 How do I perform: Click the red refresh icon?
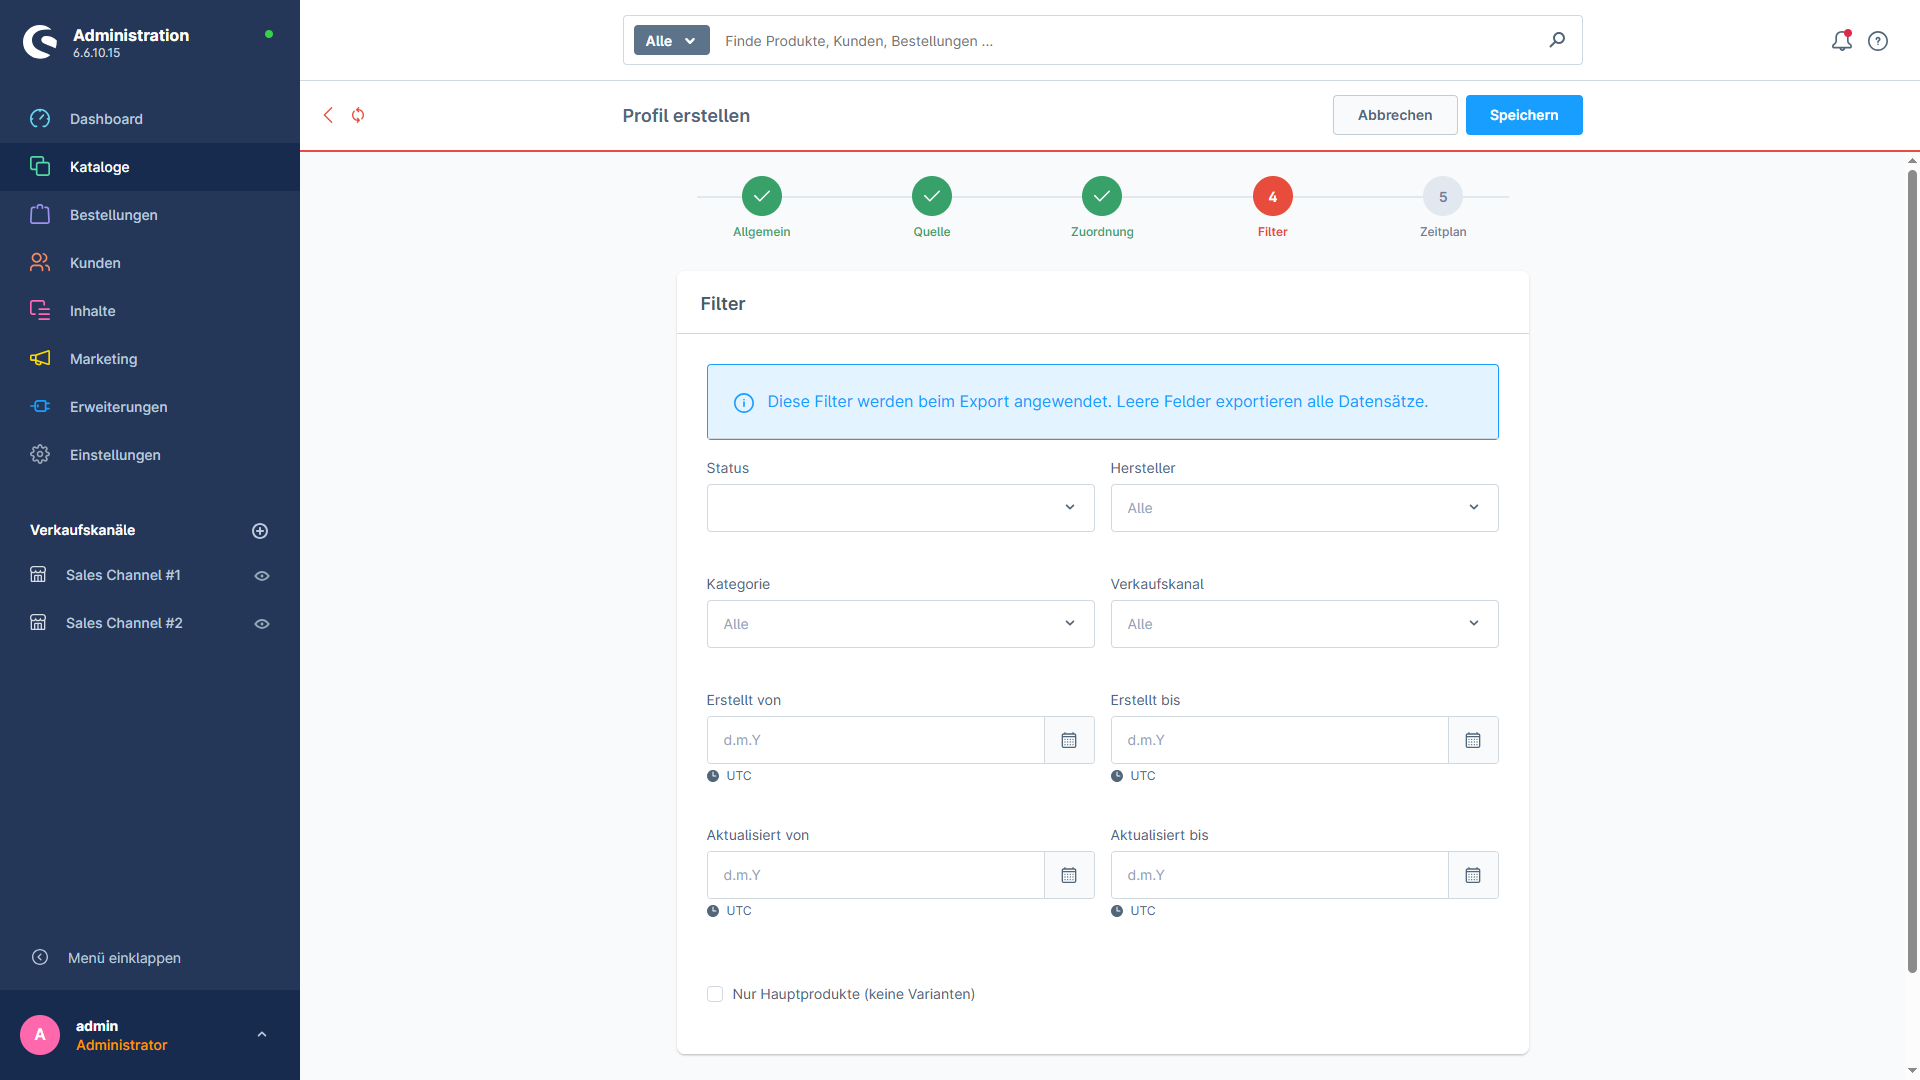pyautogui.click(x=358, y=115)
